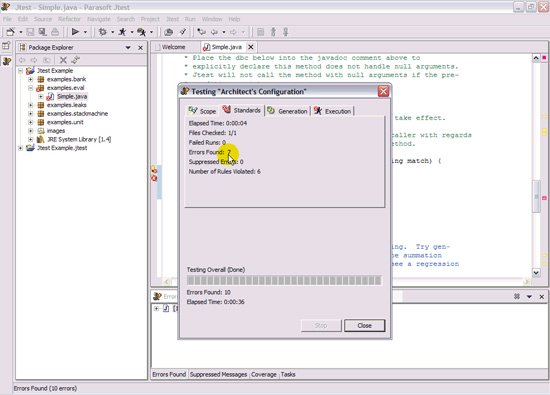Open the Package Explorer view menu arrow
Image resolution: width=550 pixels, height=395 pixels.
(x=128, y=47)
